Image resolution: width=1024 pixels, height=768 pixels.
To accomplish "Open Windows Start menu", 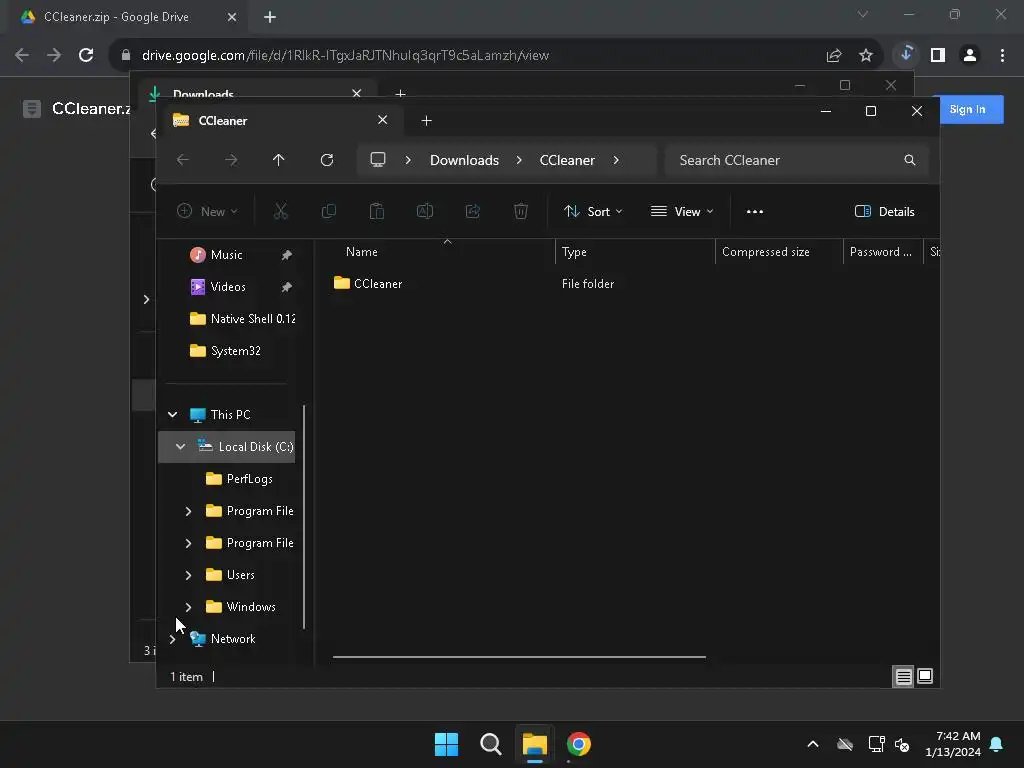I will click(x=446, y=744).
